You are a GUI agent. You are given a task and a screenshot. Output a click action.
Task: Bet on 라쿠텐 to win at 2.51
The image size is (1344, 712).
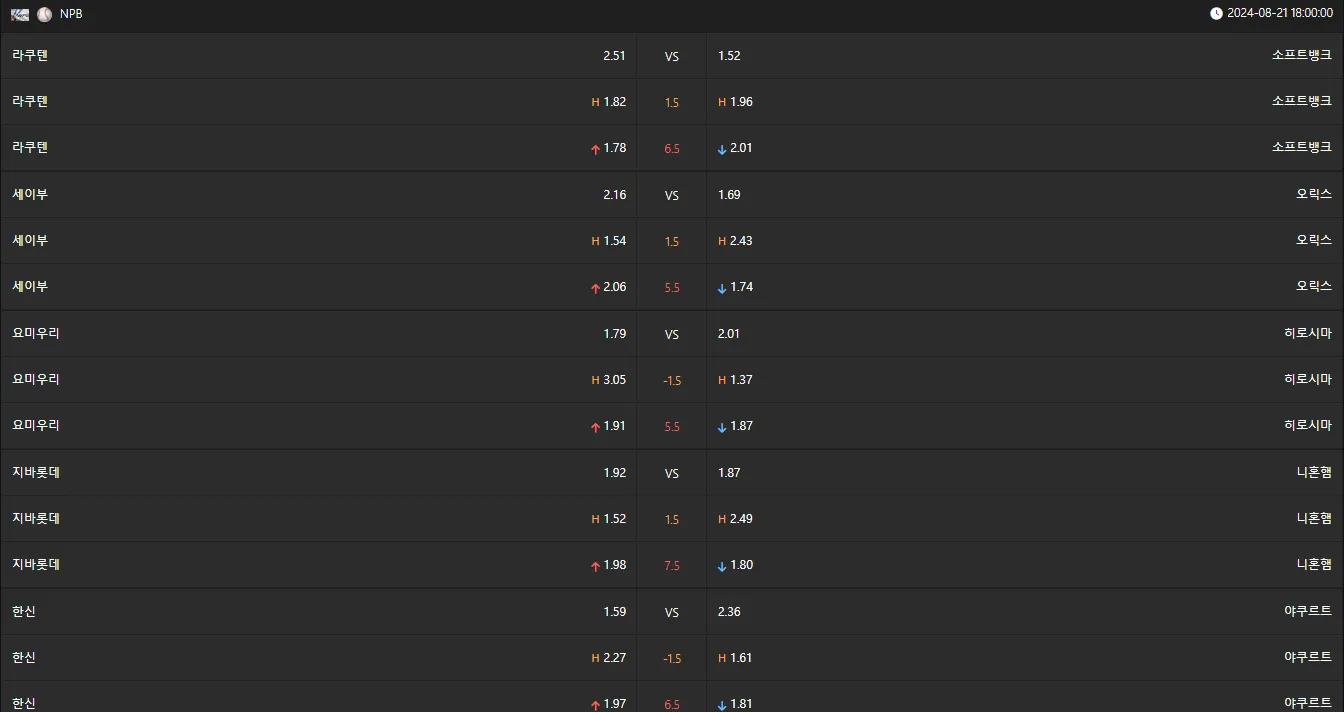tap(614, 56)
